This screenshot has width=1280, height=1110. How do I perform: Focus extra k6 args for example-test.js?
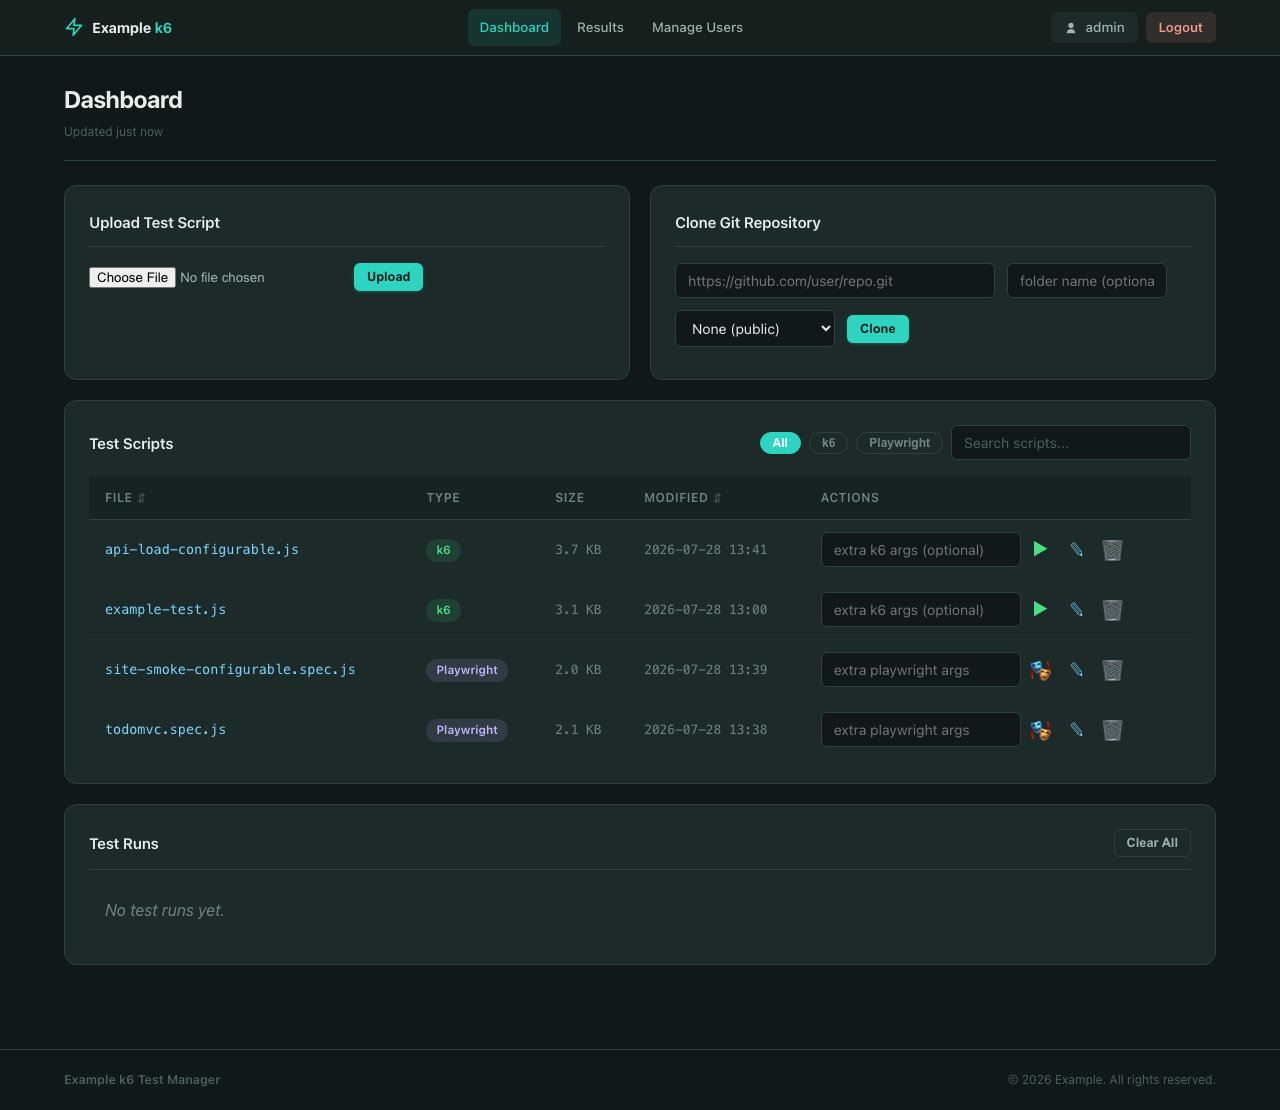(921, 610)
